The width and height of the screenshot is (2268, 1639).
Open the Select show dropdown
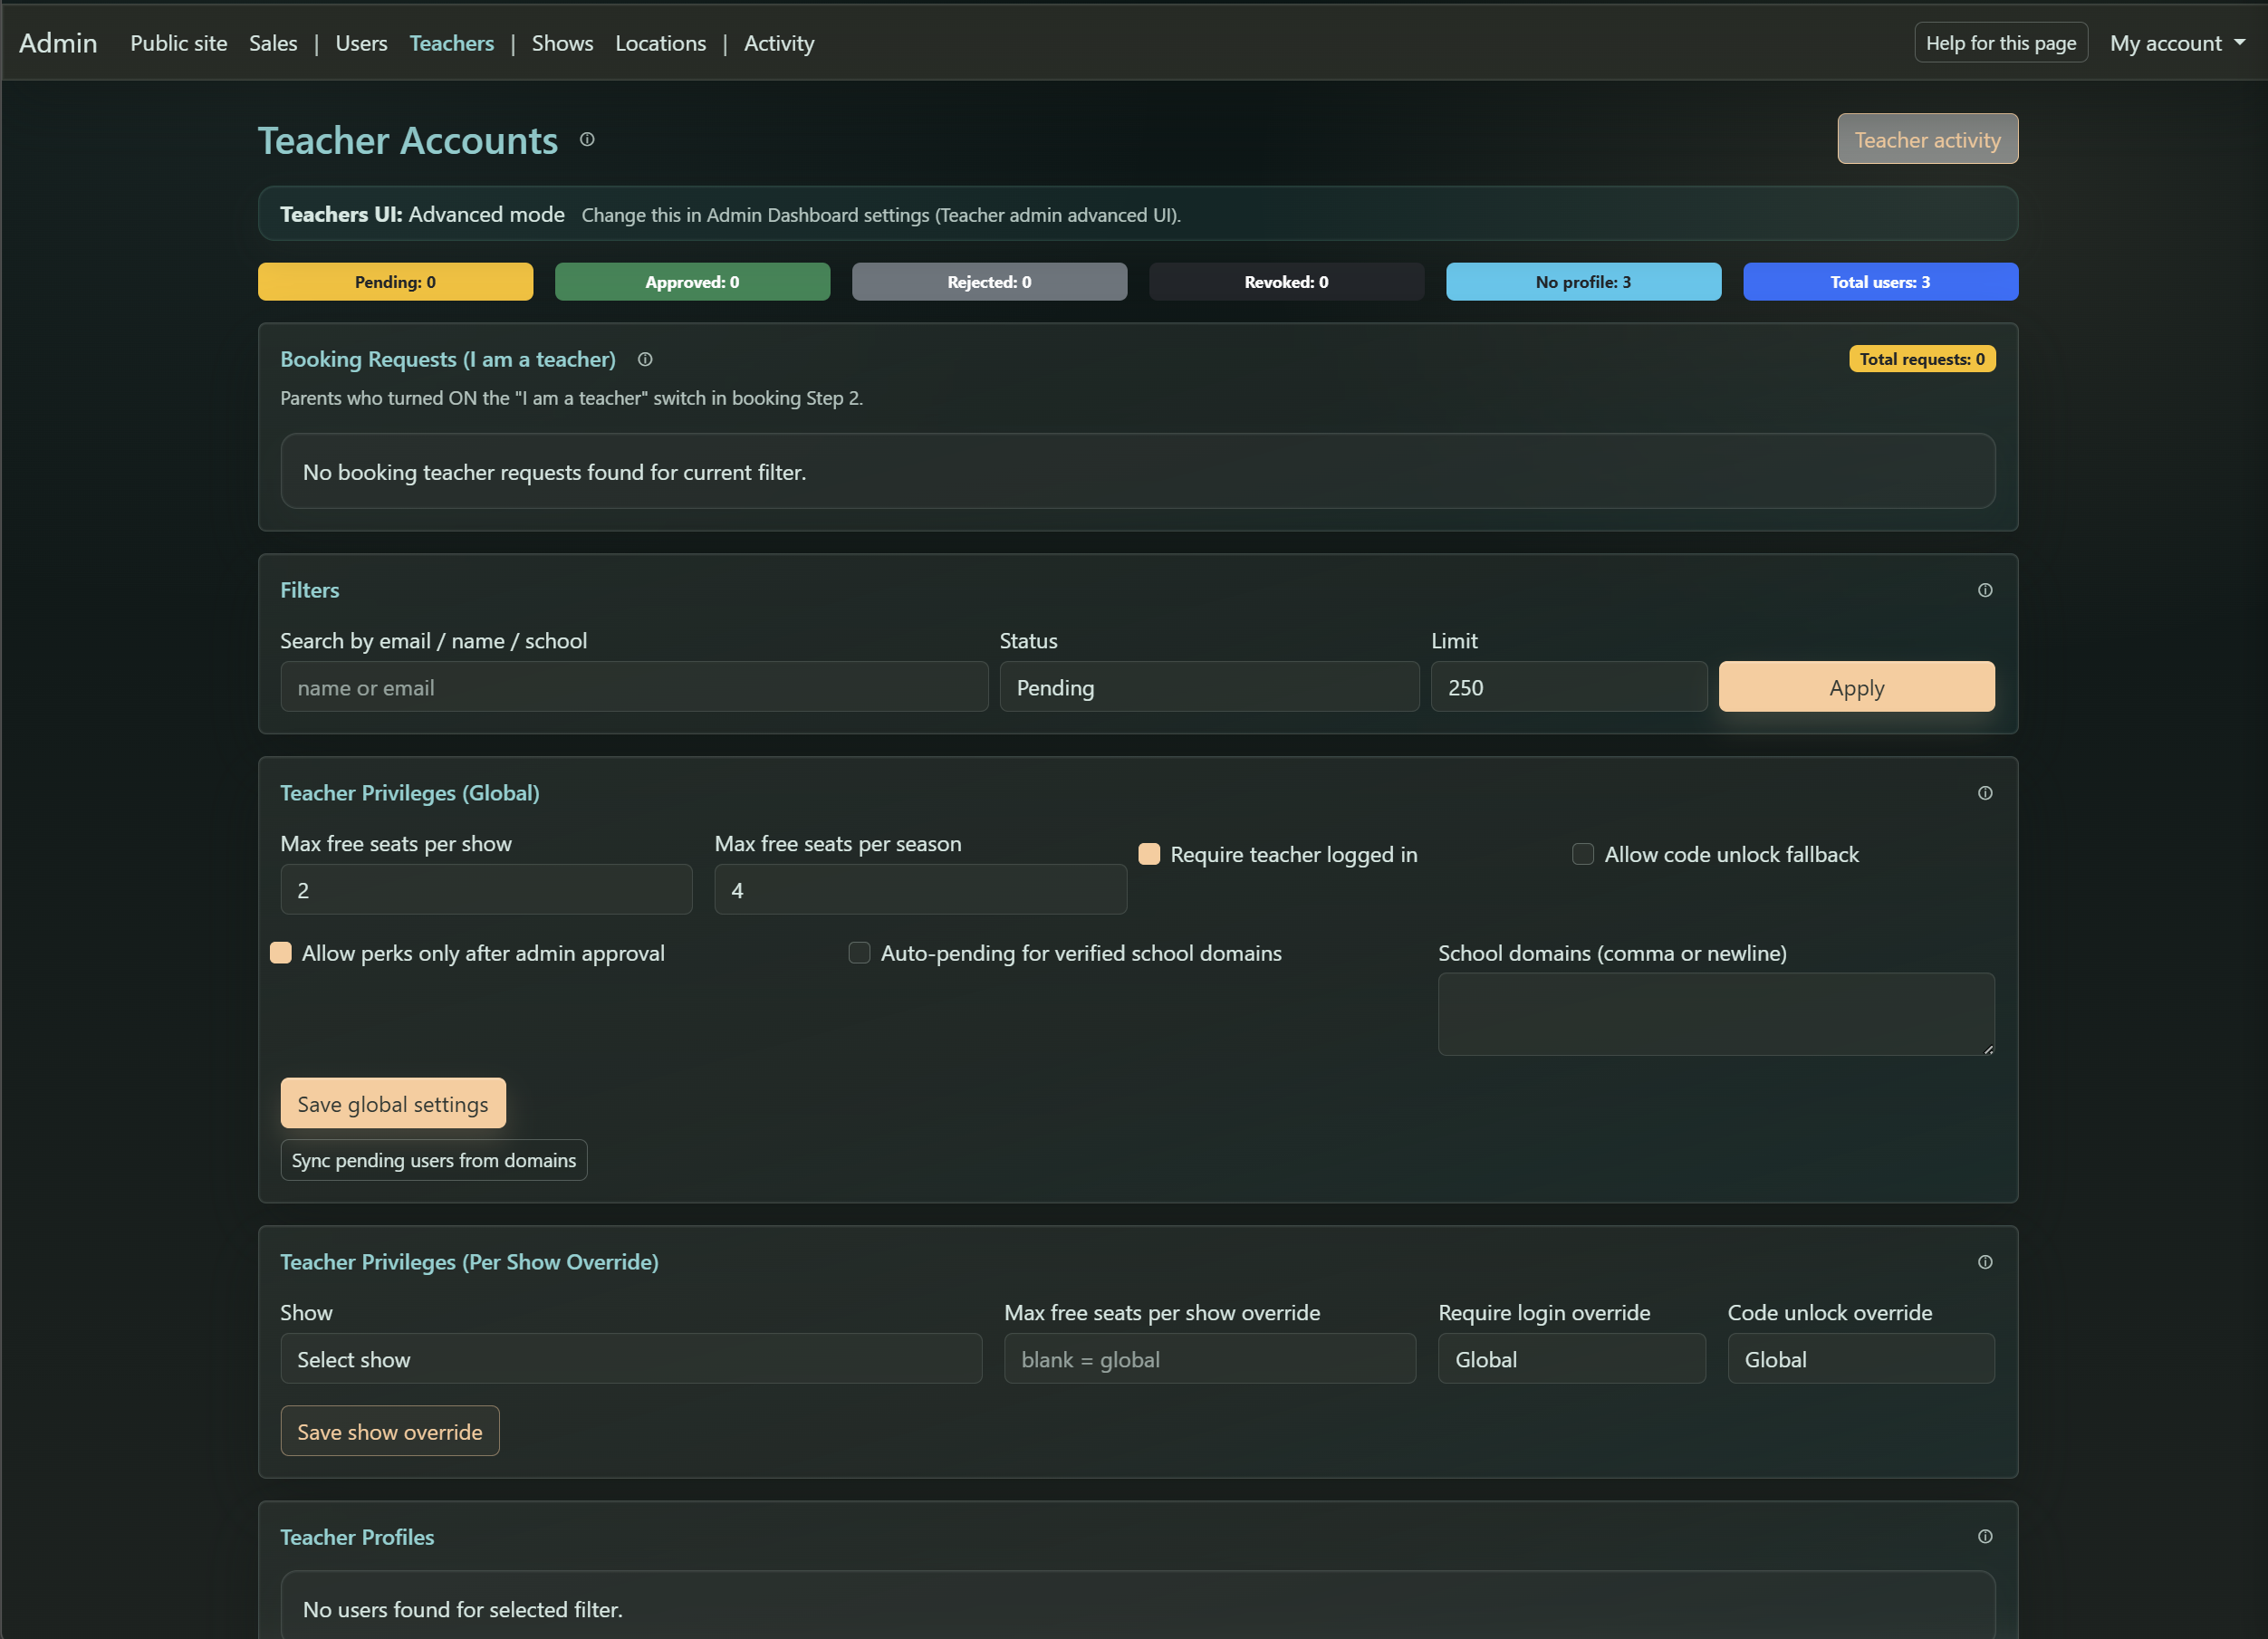click(631, 1359)
